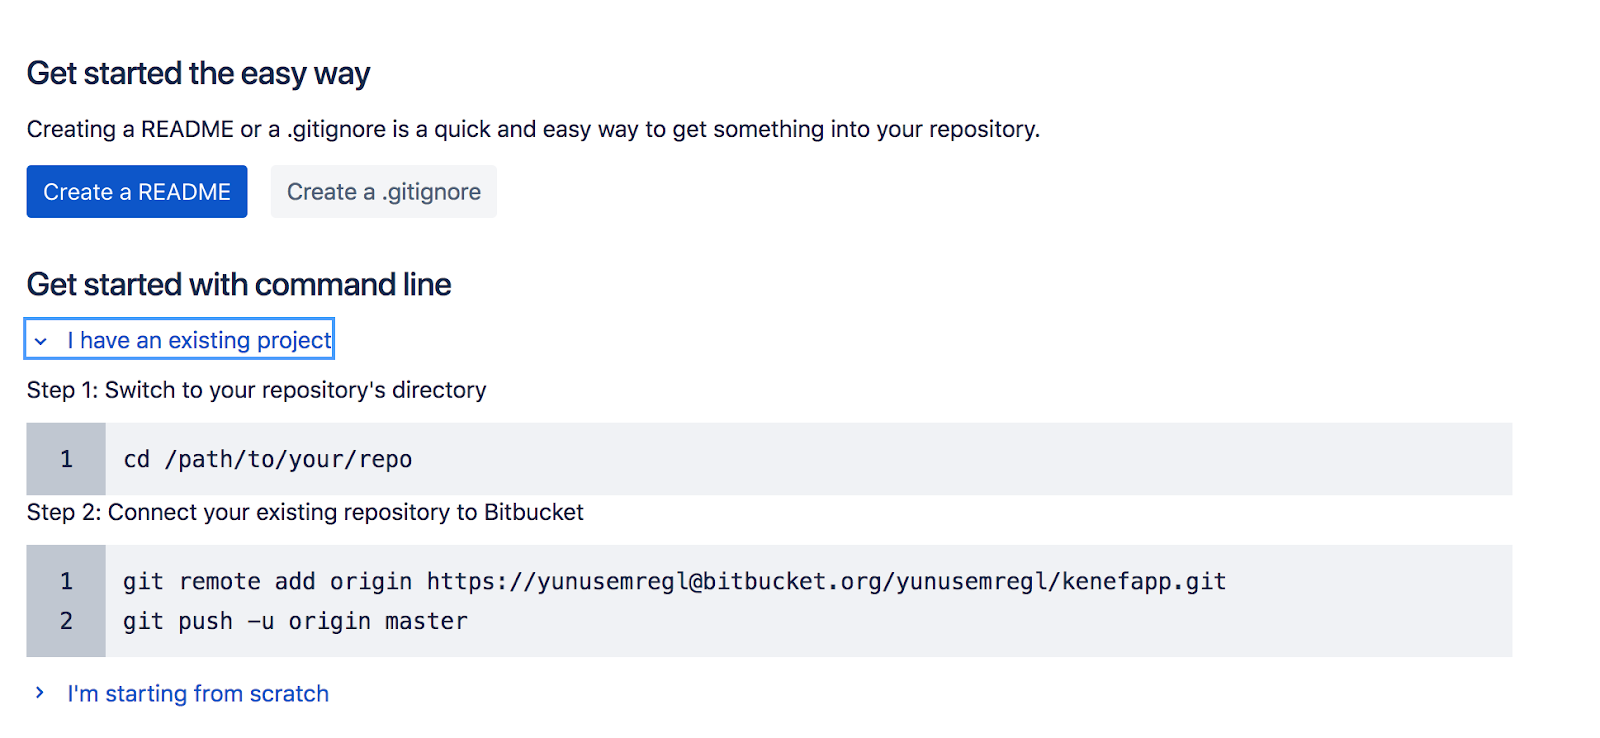Image resolution: width=1600 pixels, height=738 pixels.
Task: Click the README or .gitignore description paragraph
Action: coord(533,130)
